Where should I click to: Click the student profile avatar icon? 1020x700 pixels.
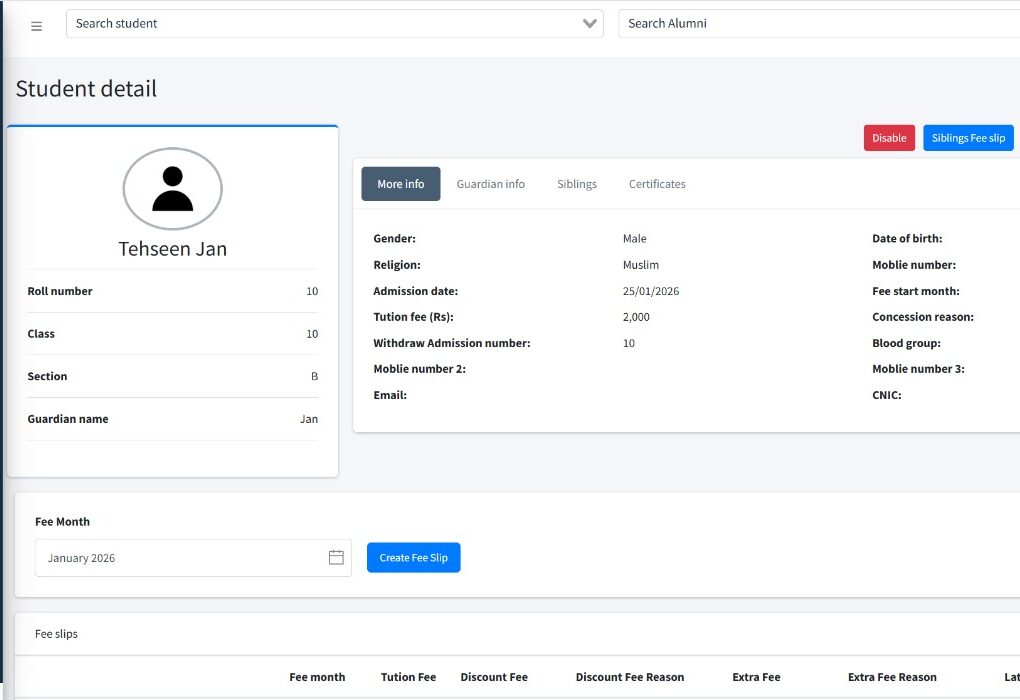point(172,189)
